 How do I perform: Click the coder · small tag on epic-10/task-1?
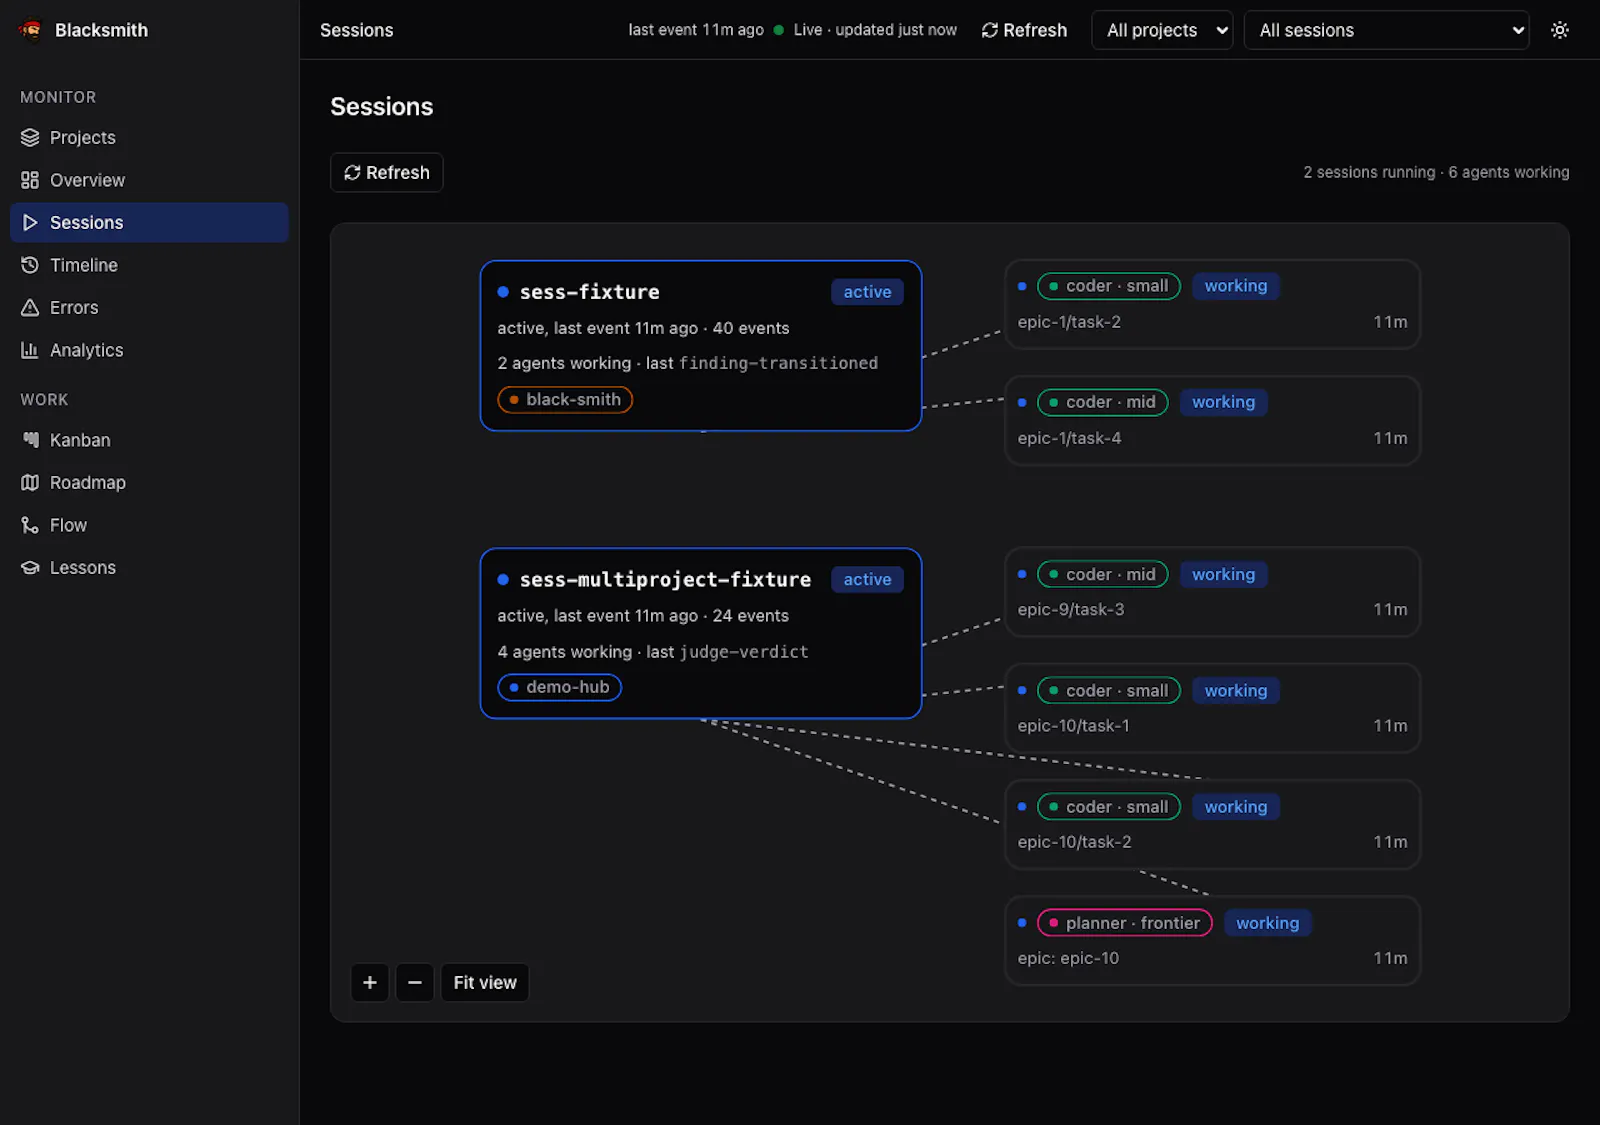point(1109,691)
